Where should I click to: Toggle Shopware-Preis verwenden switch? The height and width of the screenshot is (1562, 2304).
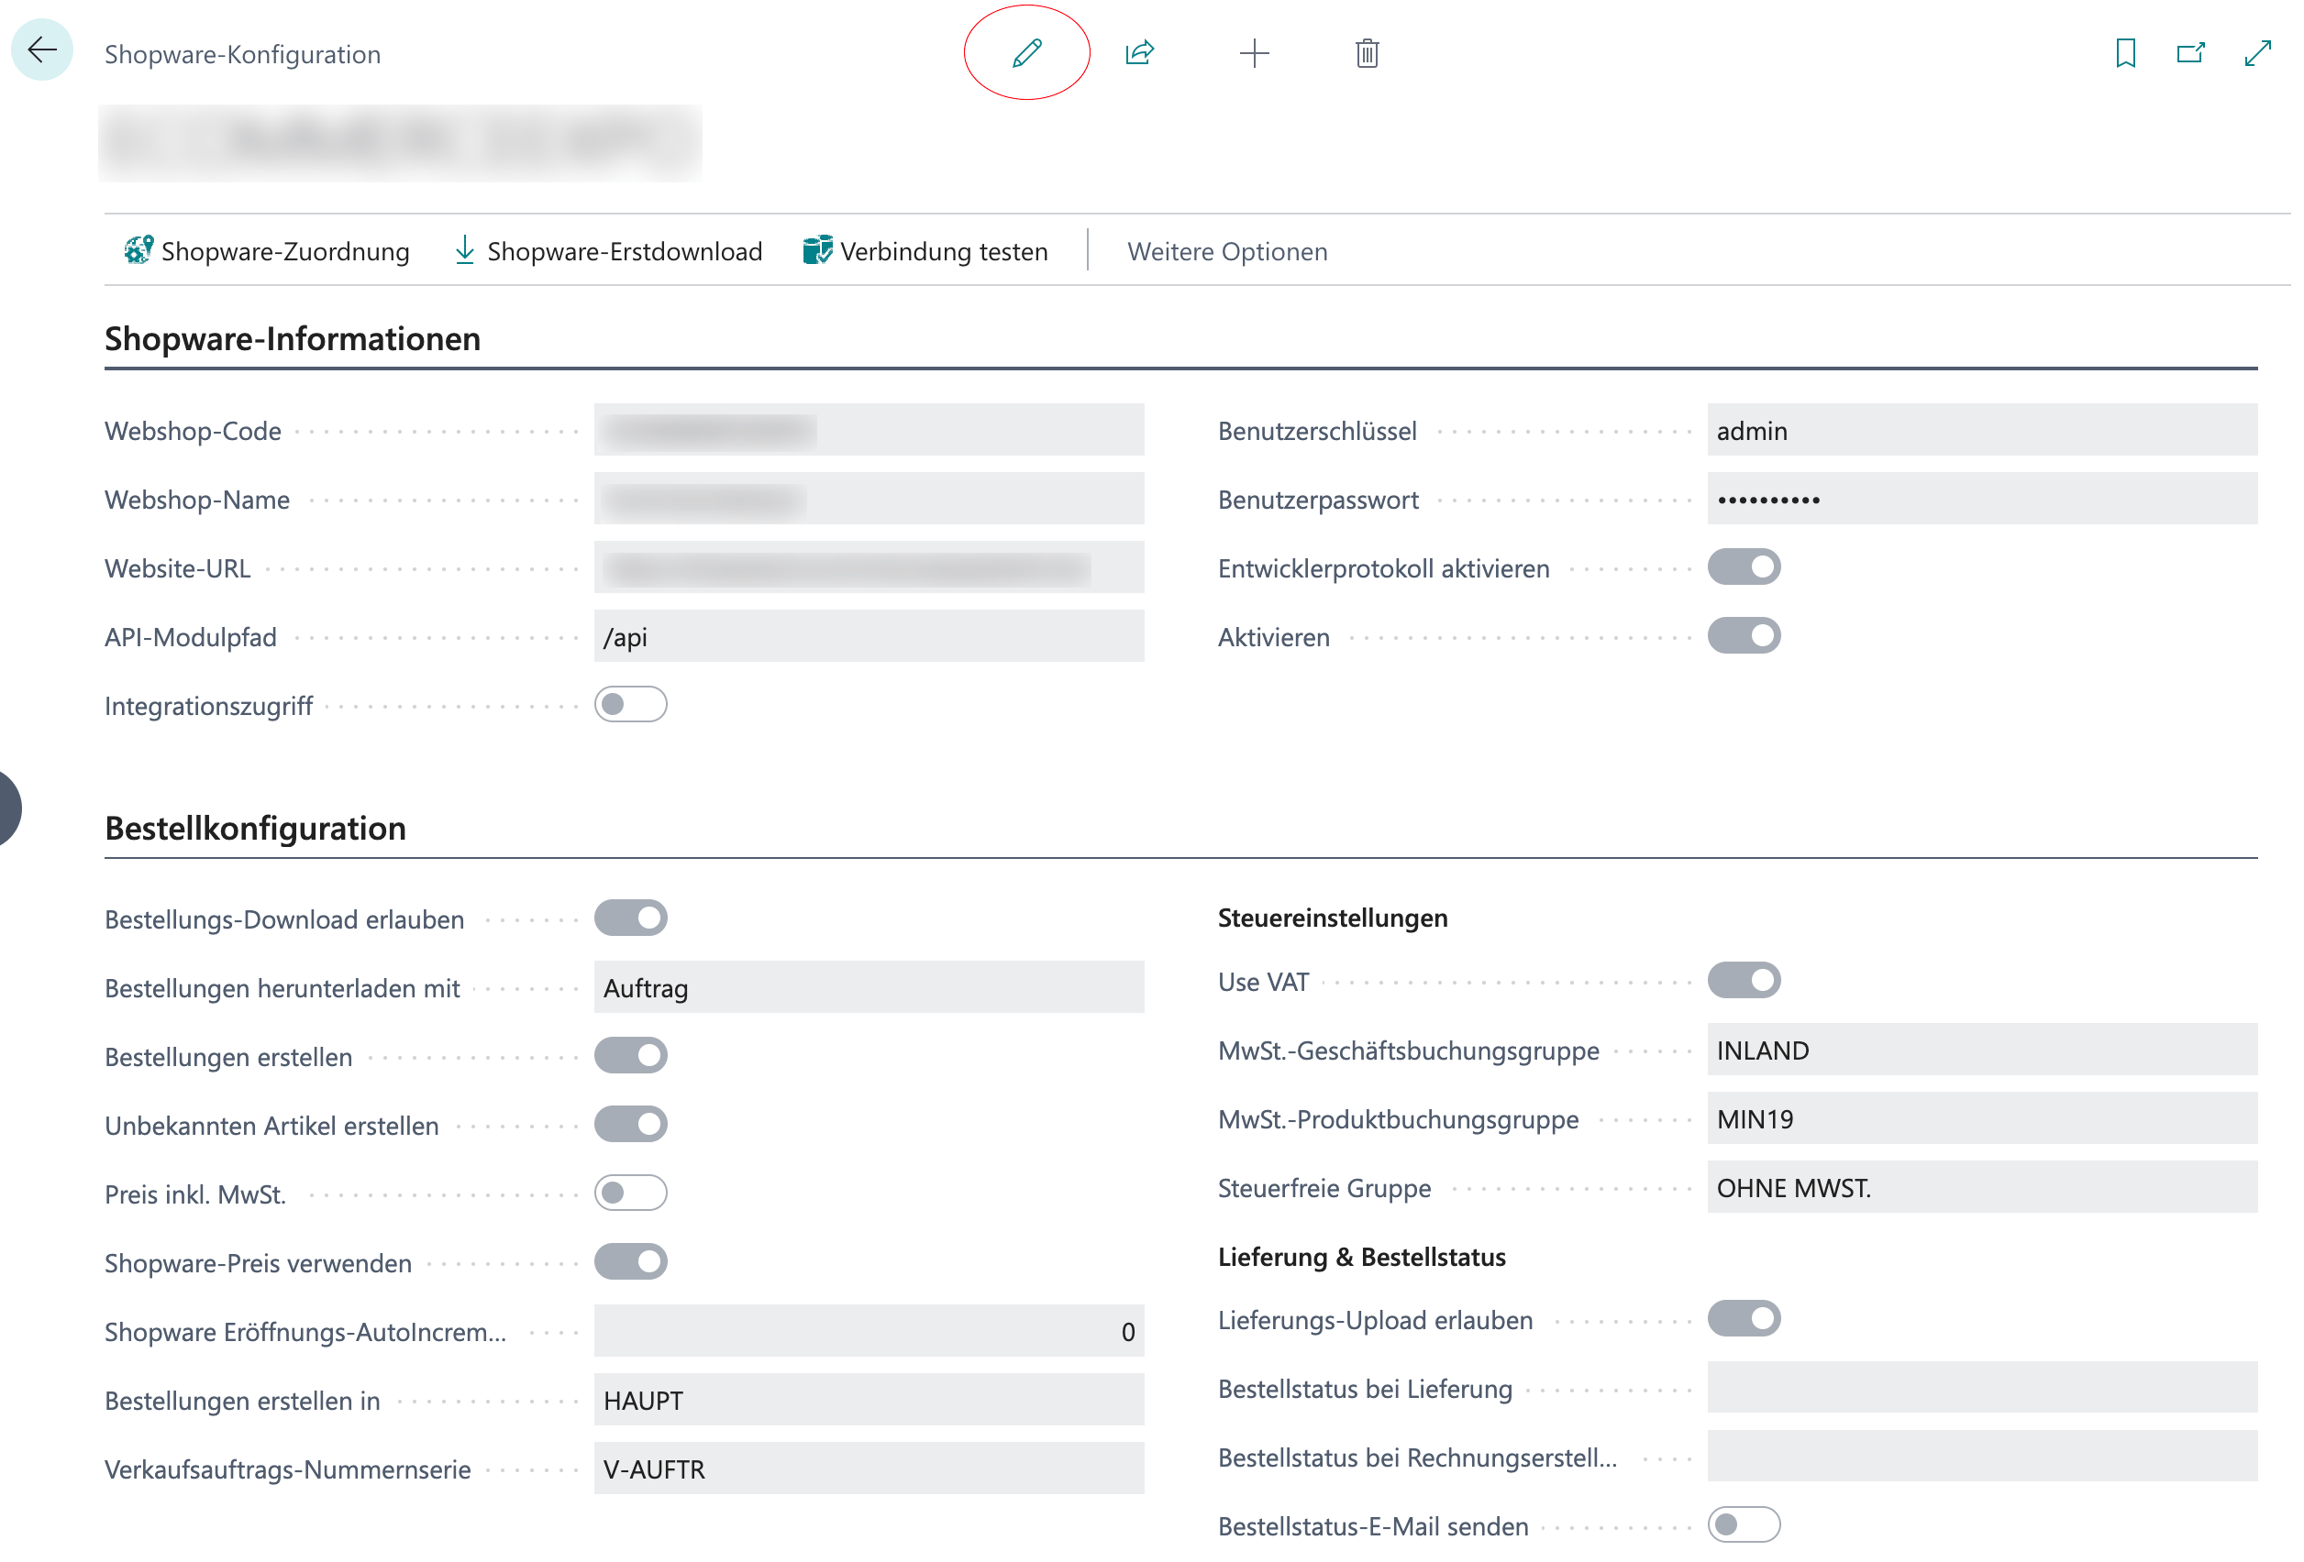click(630, 1261)
